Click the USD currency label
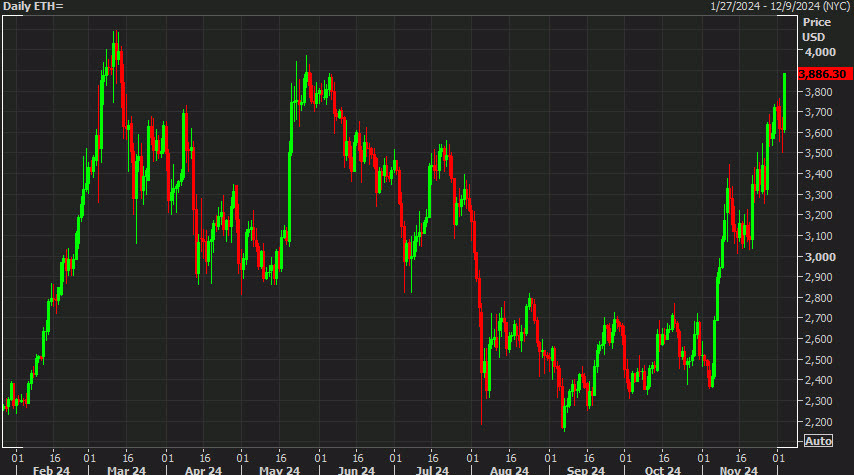This screenshot has height=475, width=854. [814, 36]
